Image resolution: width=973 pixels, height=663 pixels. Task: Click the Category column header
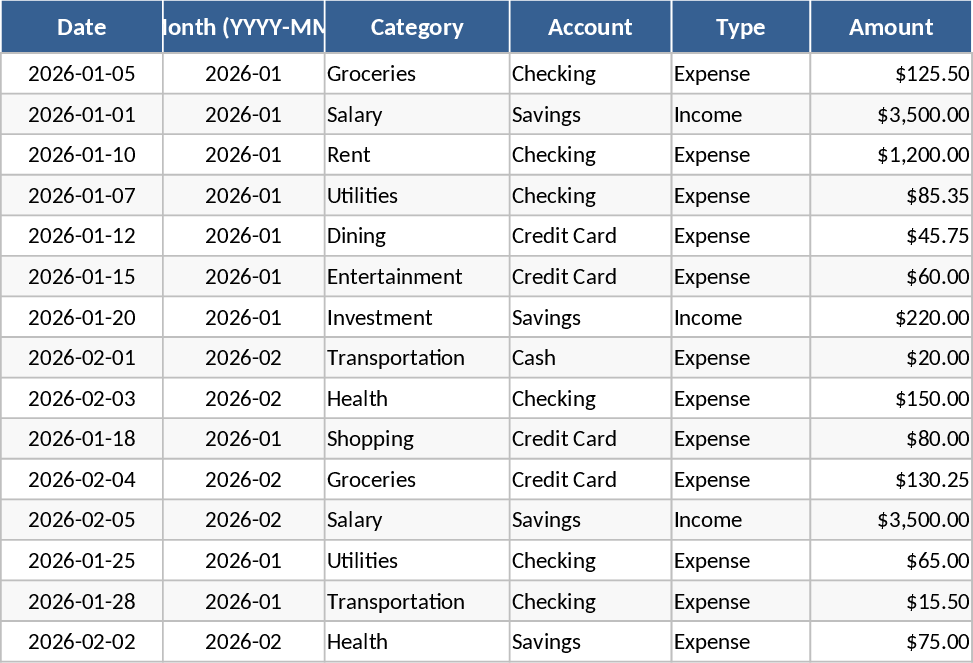click(x=417, y=27)
